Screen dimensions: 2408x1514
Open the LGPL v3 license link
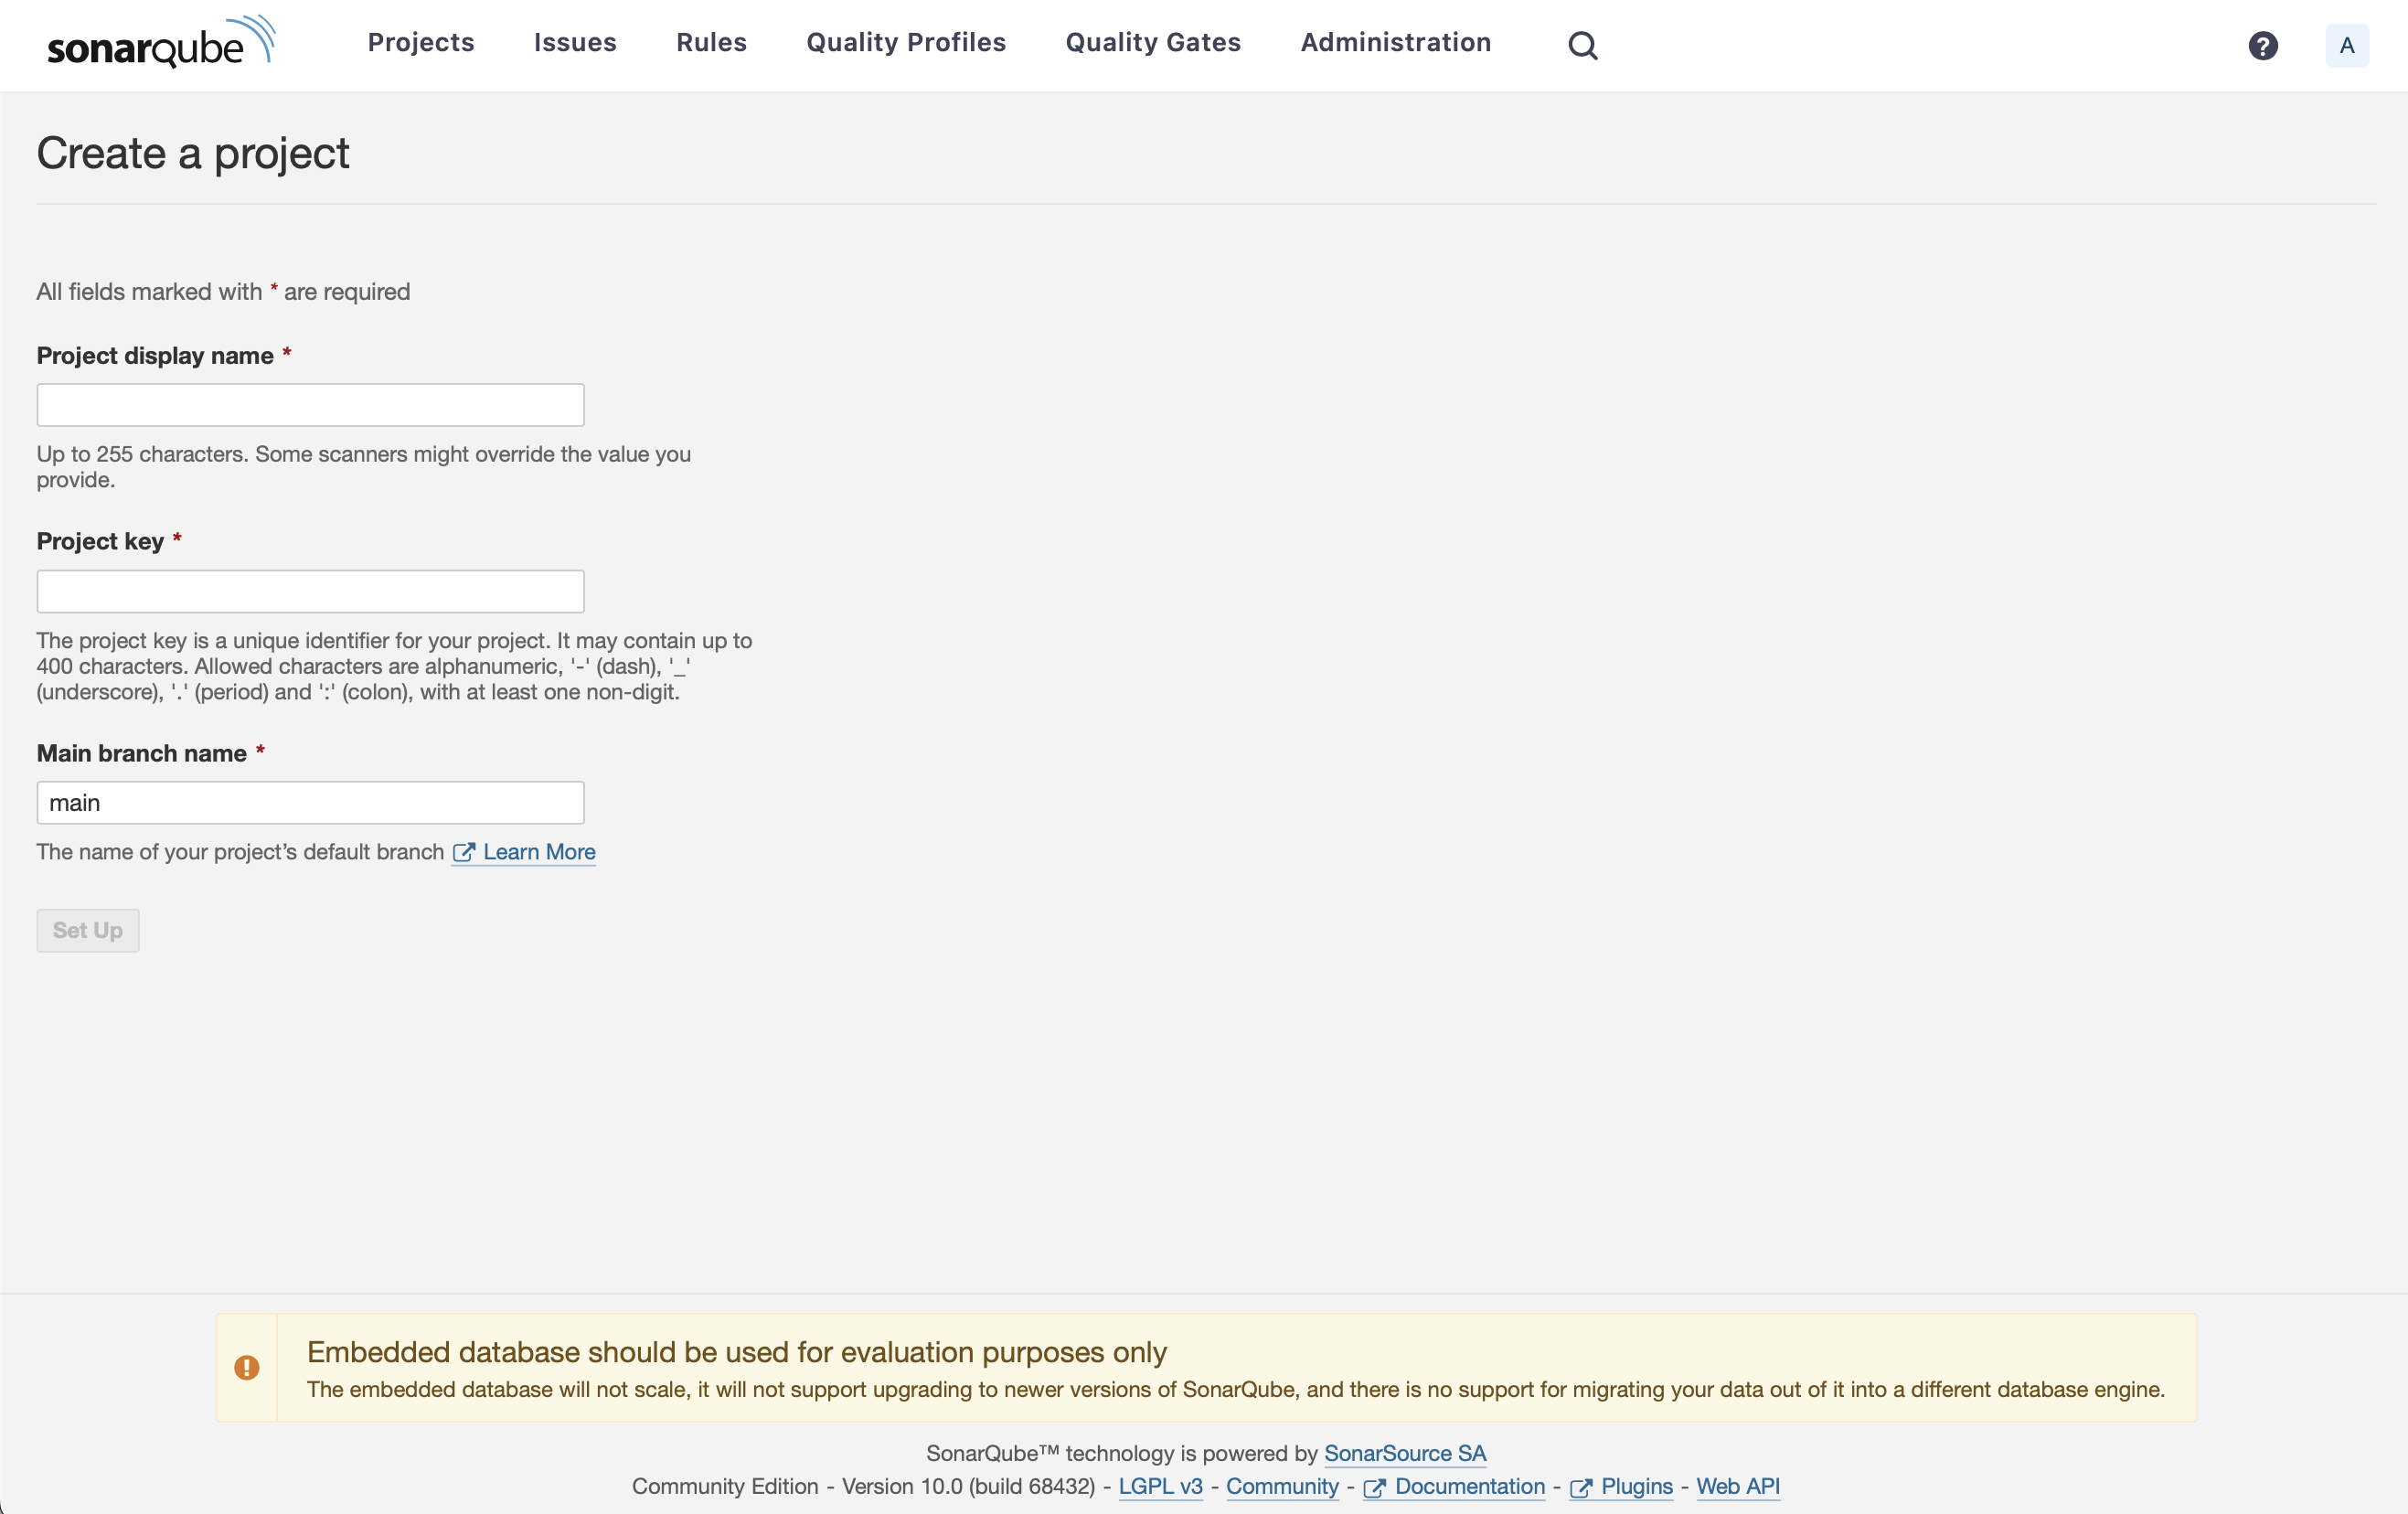click(1160, 1488)
